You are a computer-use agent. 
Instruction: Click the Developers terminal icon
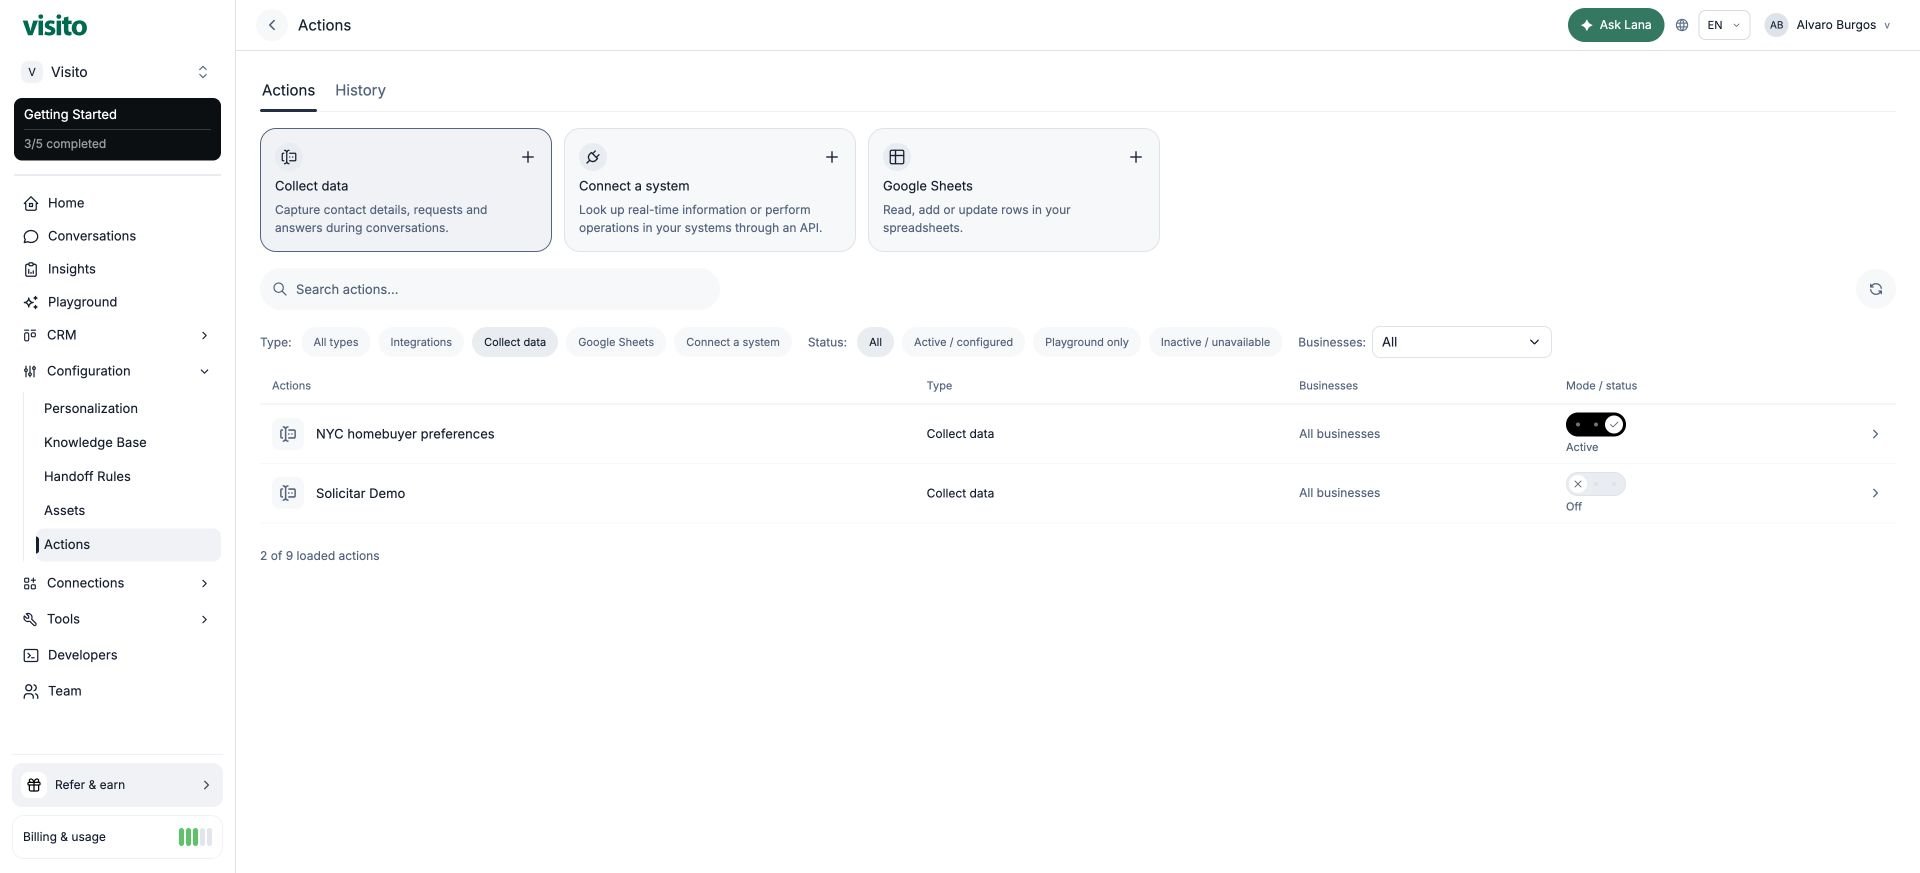31,655
